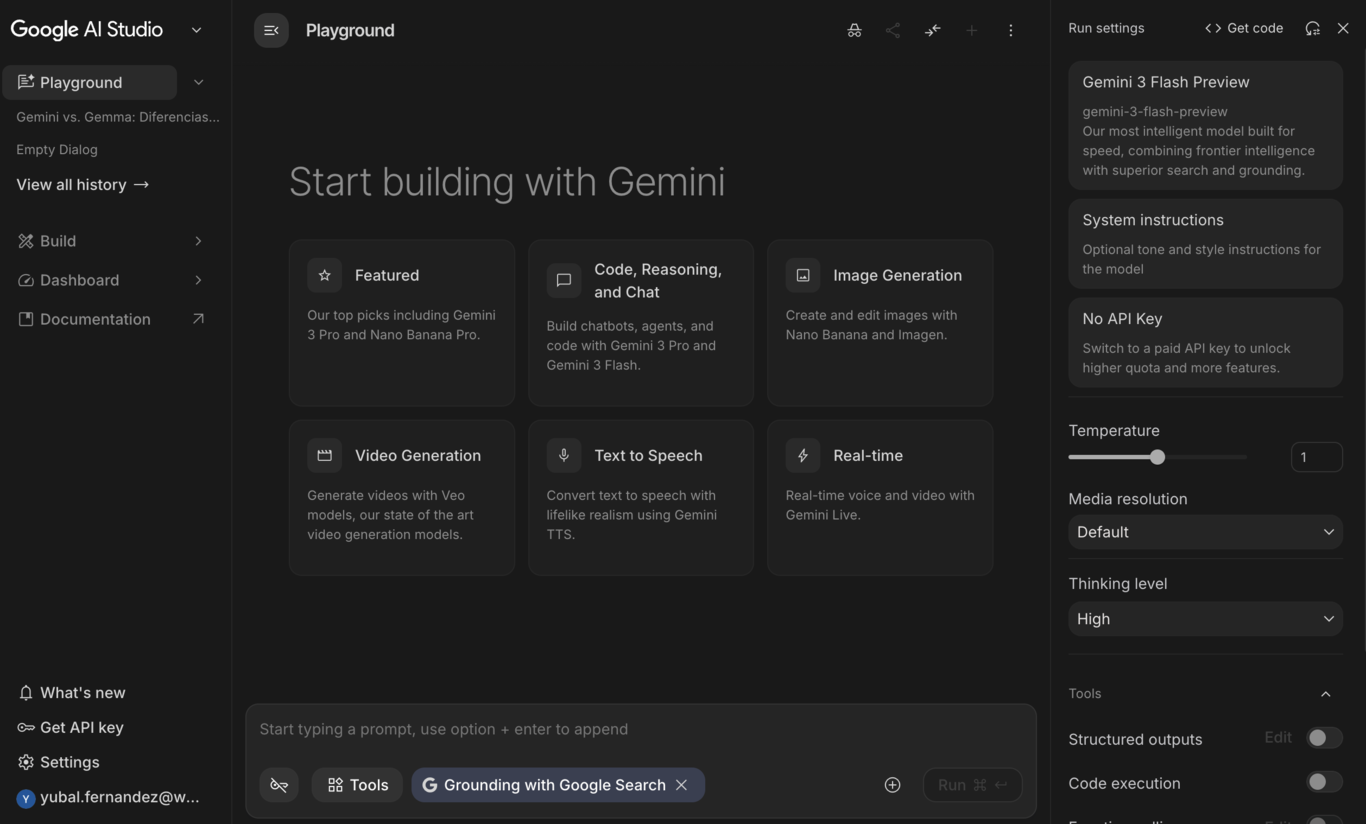Open the Thinking level High dropdown
The height and width of the screenshot is (824, 1366).
tap(1205, 619)
